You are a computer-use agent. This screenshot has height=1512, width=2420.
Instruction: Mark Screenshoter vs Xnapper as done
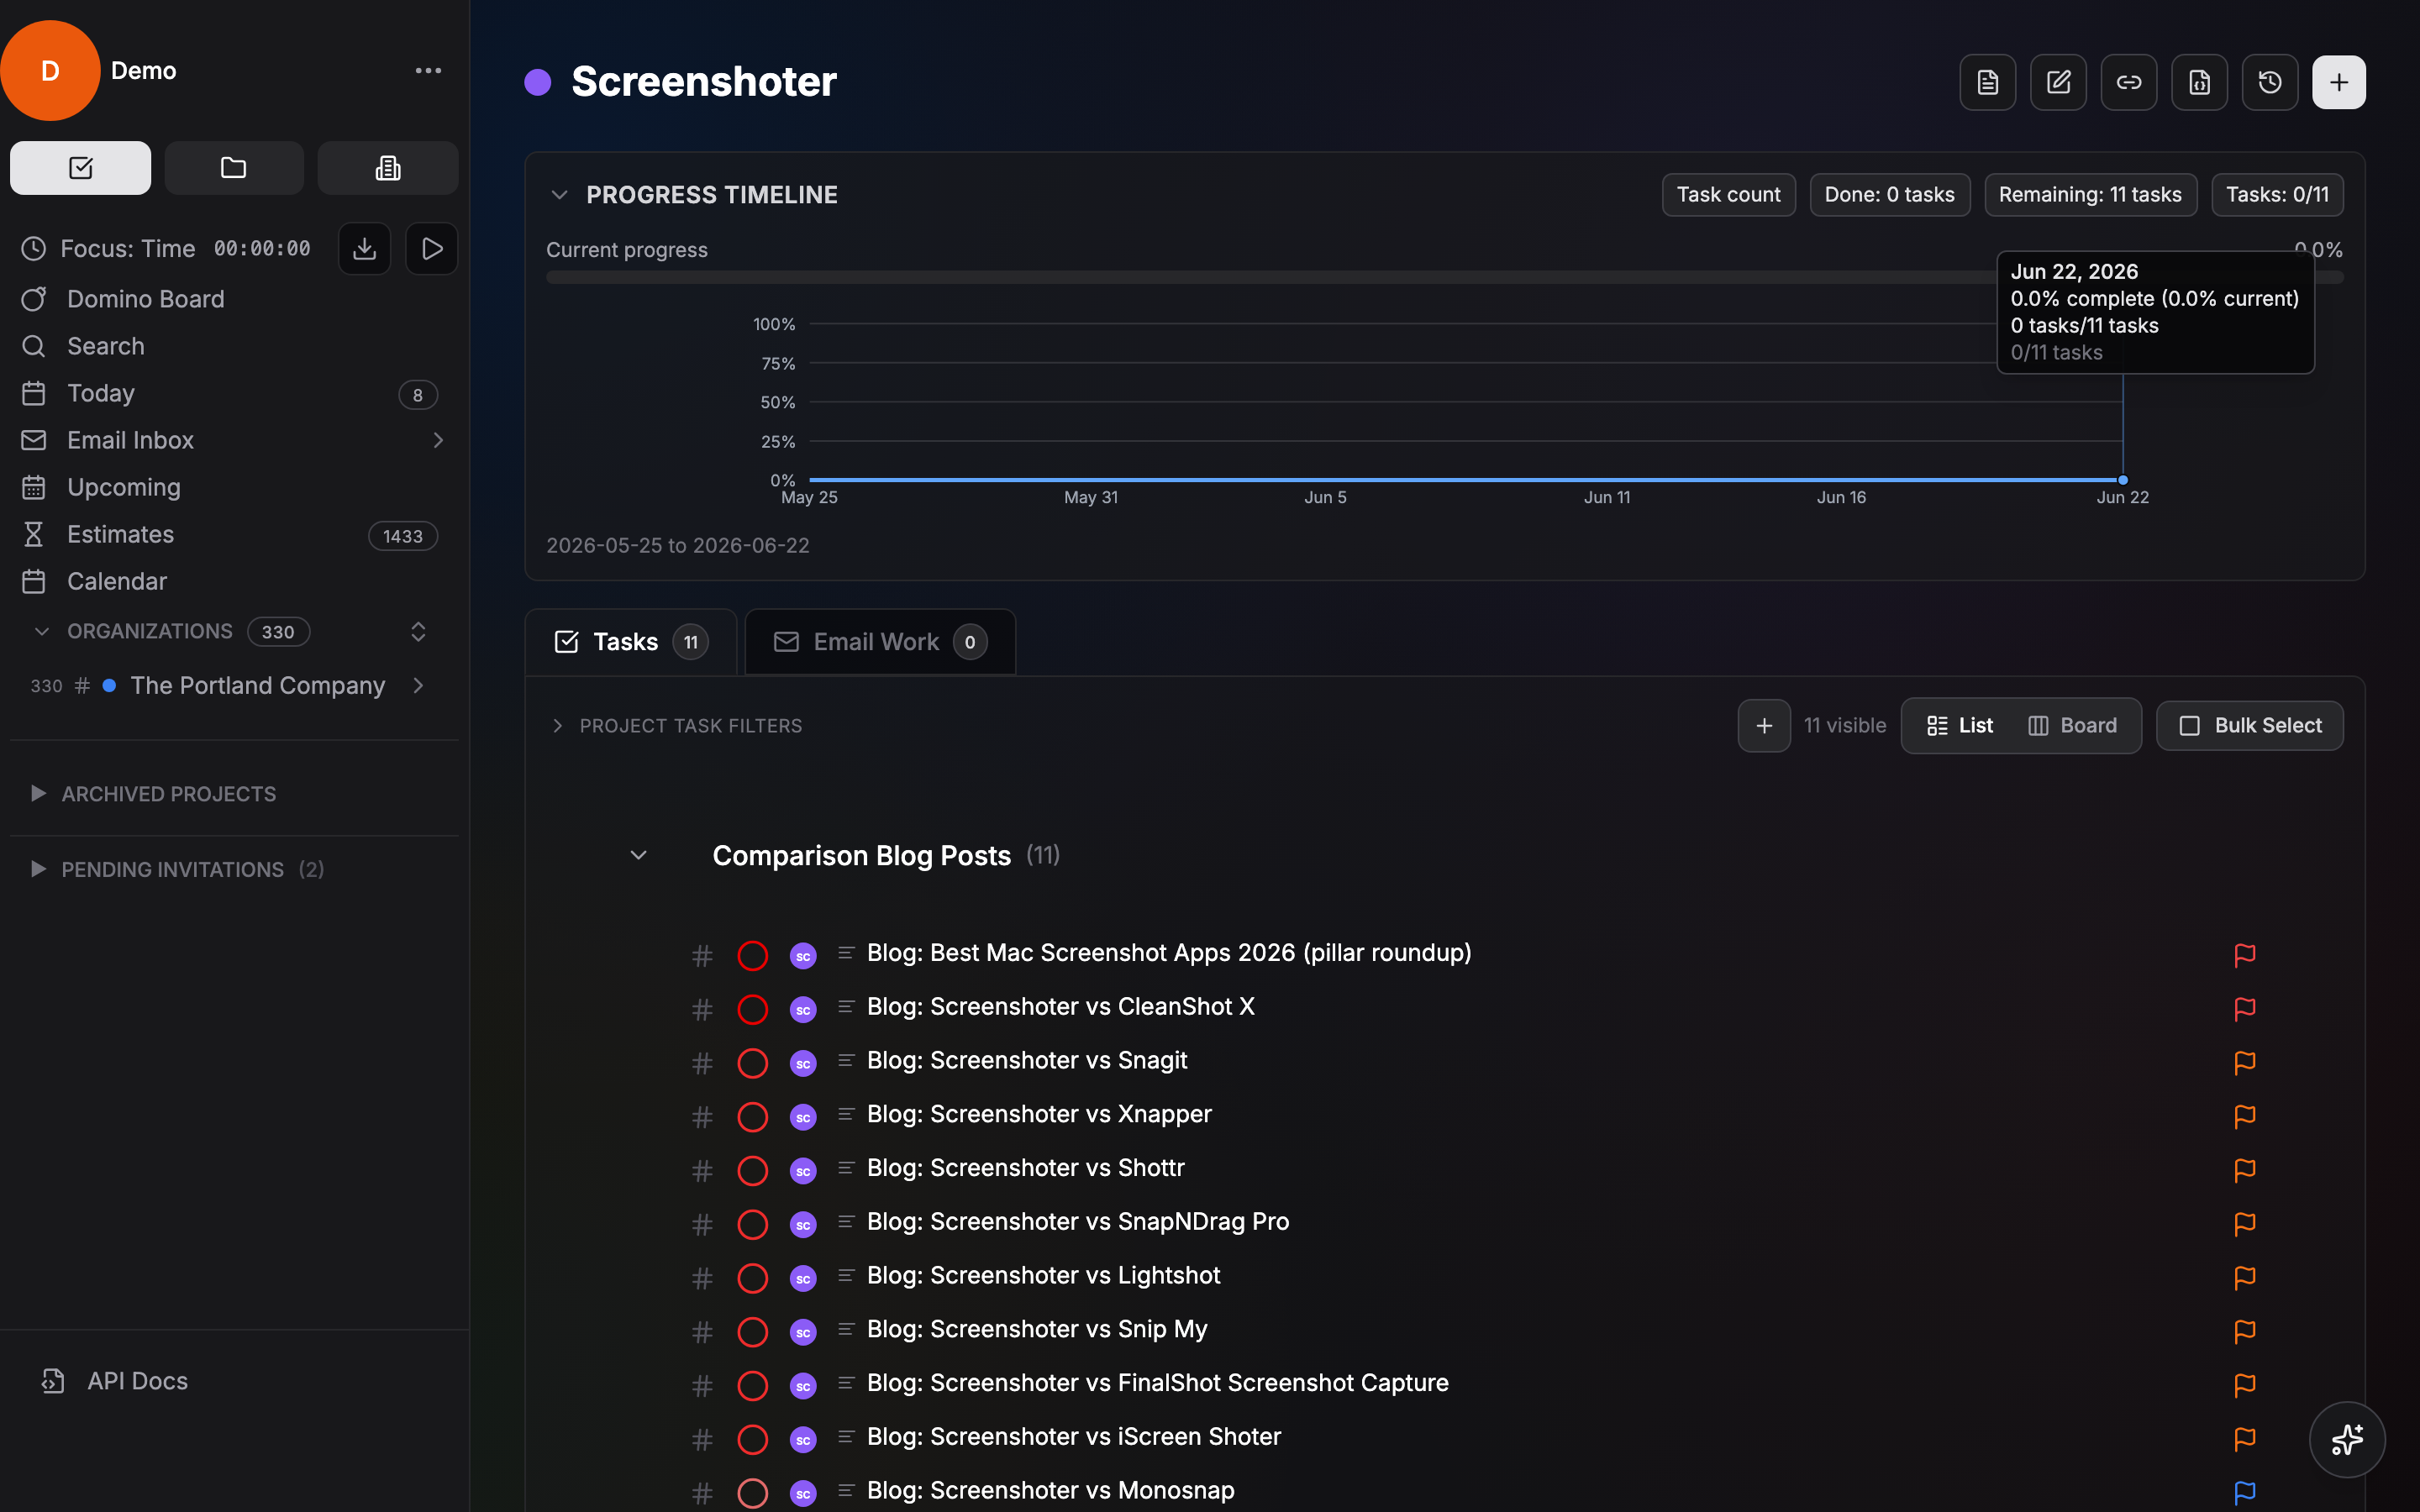click(x=752, y=1117)
